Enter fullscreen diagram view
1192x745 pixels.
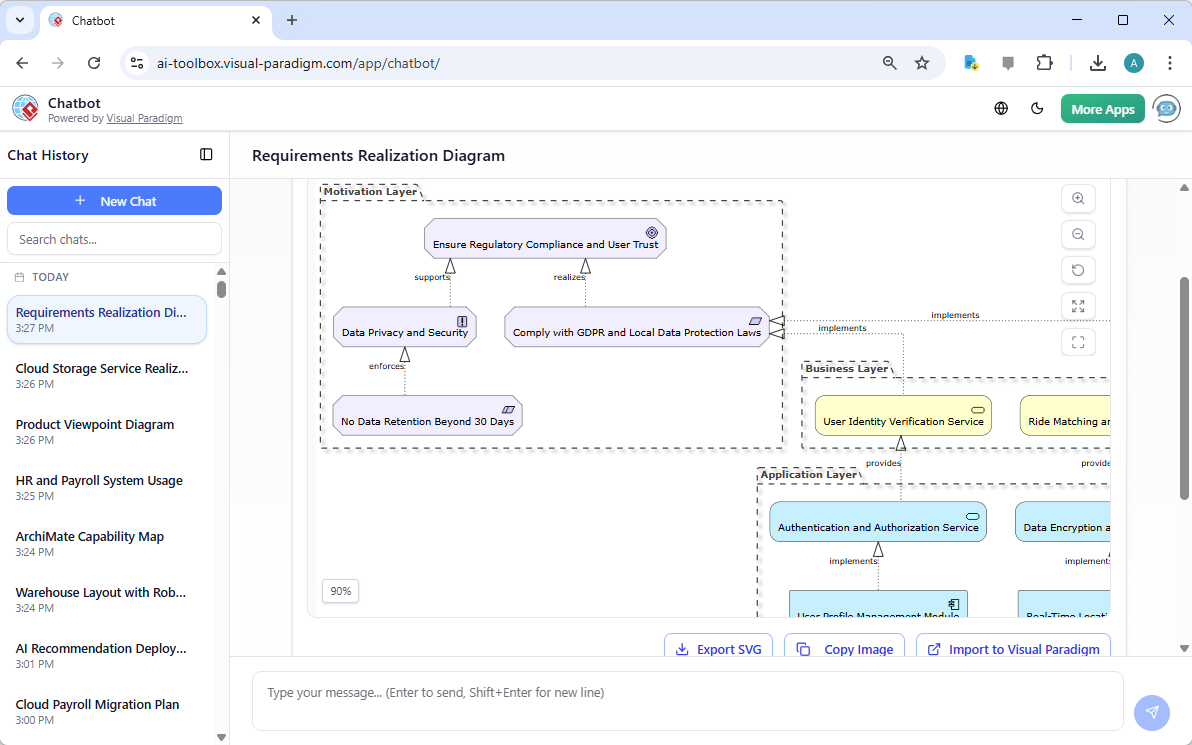(1078, 342)
